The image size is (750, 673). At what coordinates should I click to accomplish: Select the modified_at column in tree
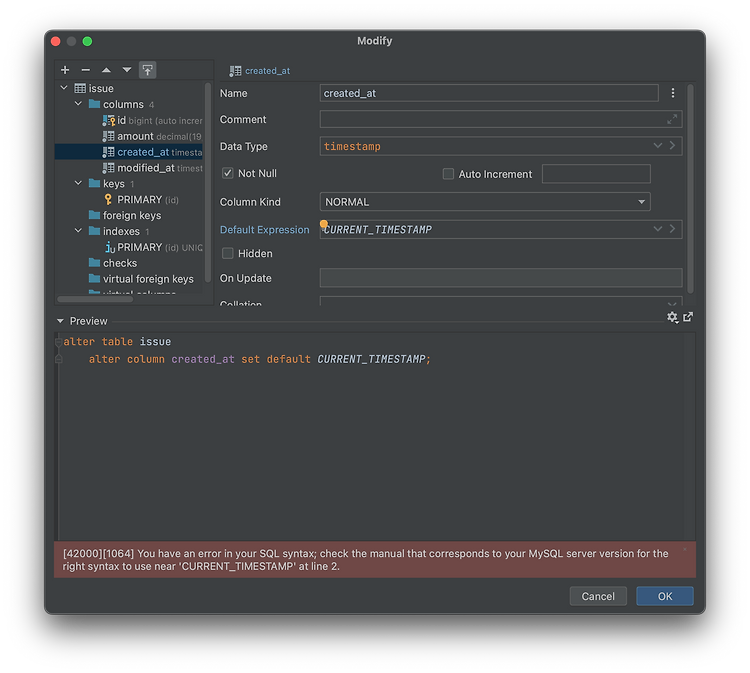(129, 168)
